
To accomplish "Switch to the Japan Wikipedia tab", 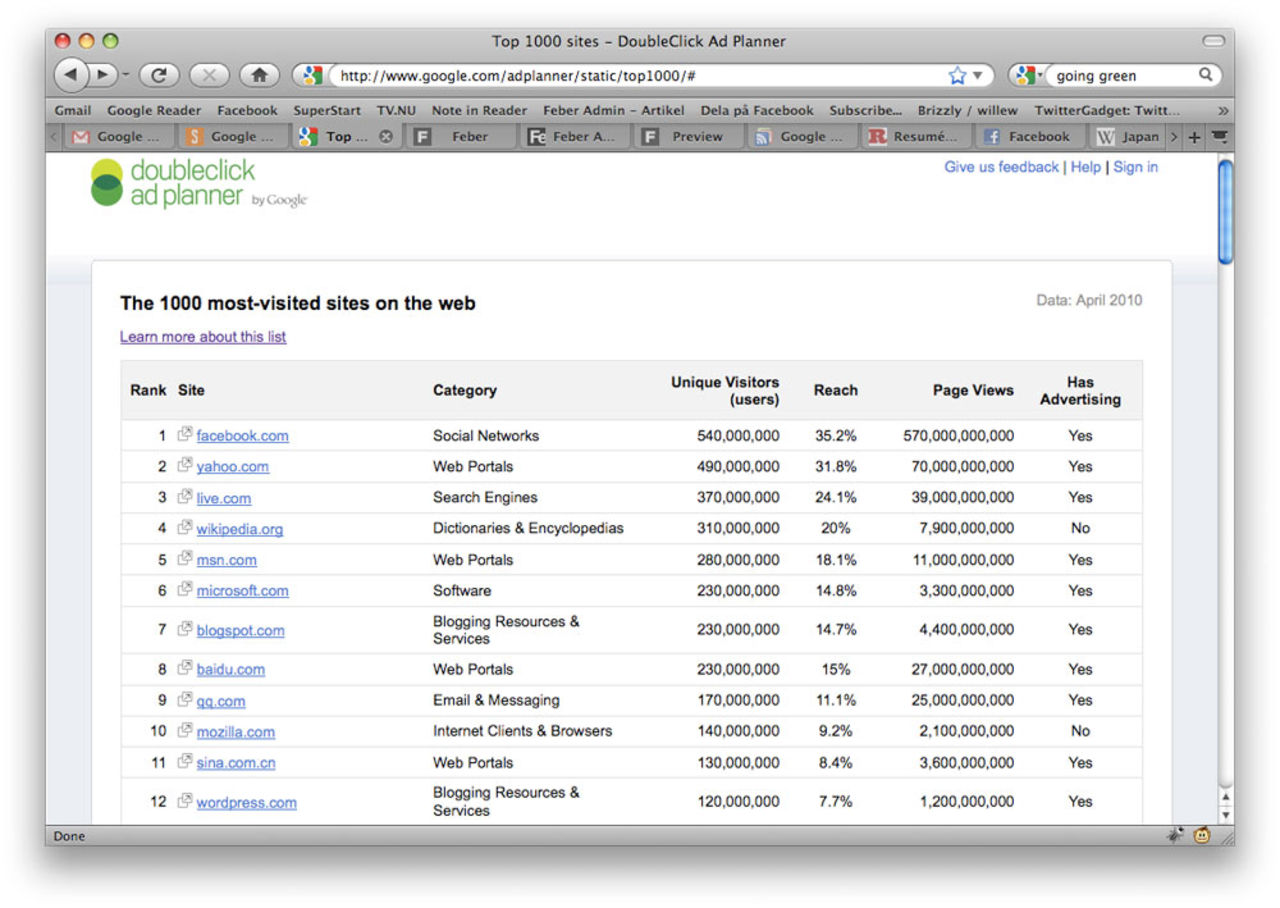I will (1129, 137).
